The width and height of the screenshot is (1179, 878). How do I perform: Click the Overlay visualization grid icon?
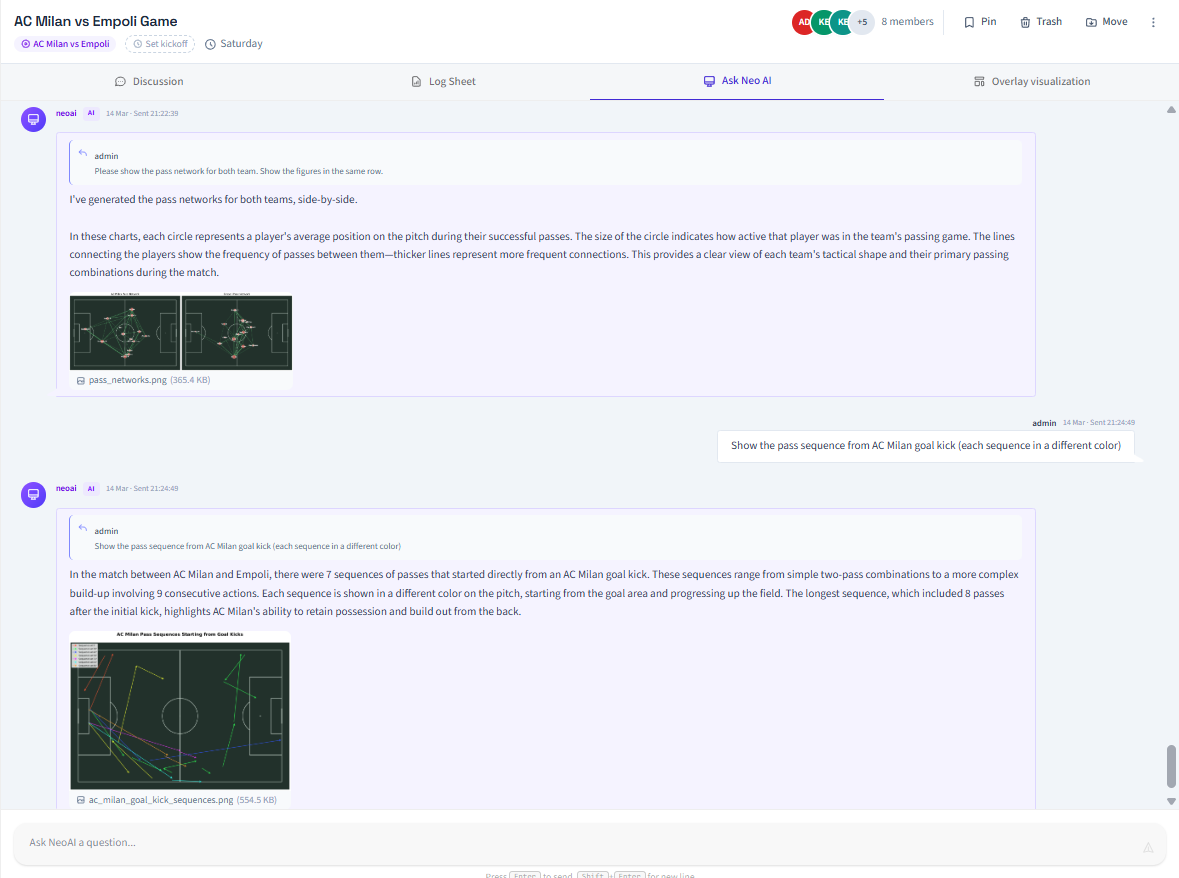coord(979,81)
